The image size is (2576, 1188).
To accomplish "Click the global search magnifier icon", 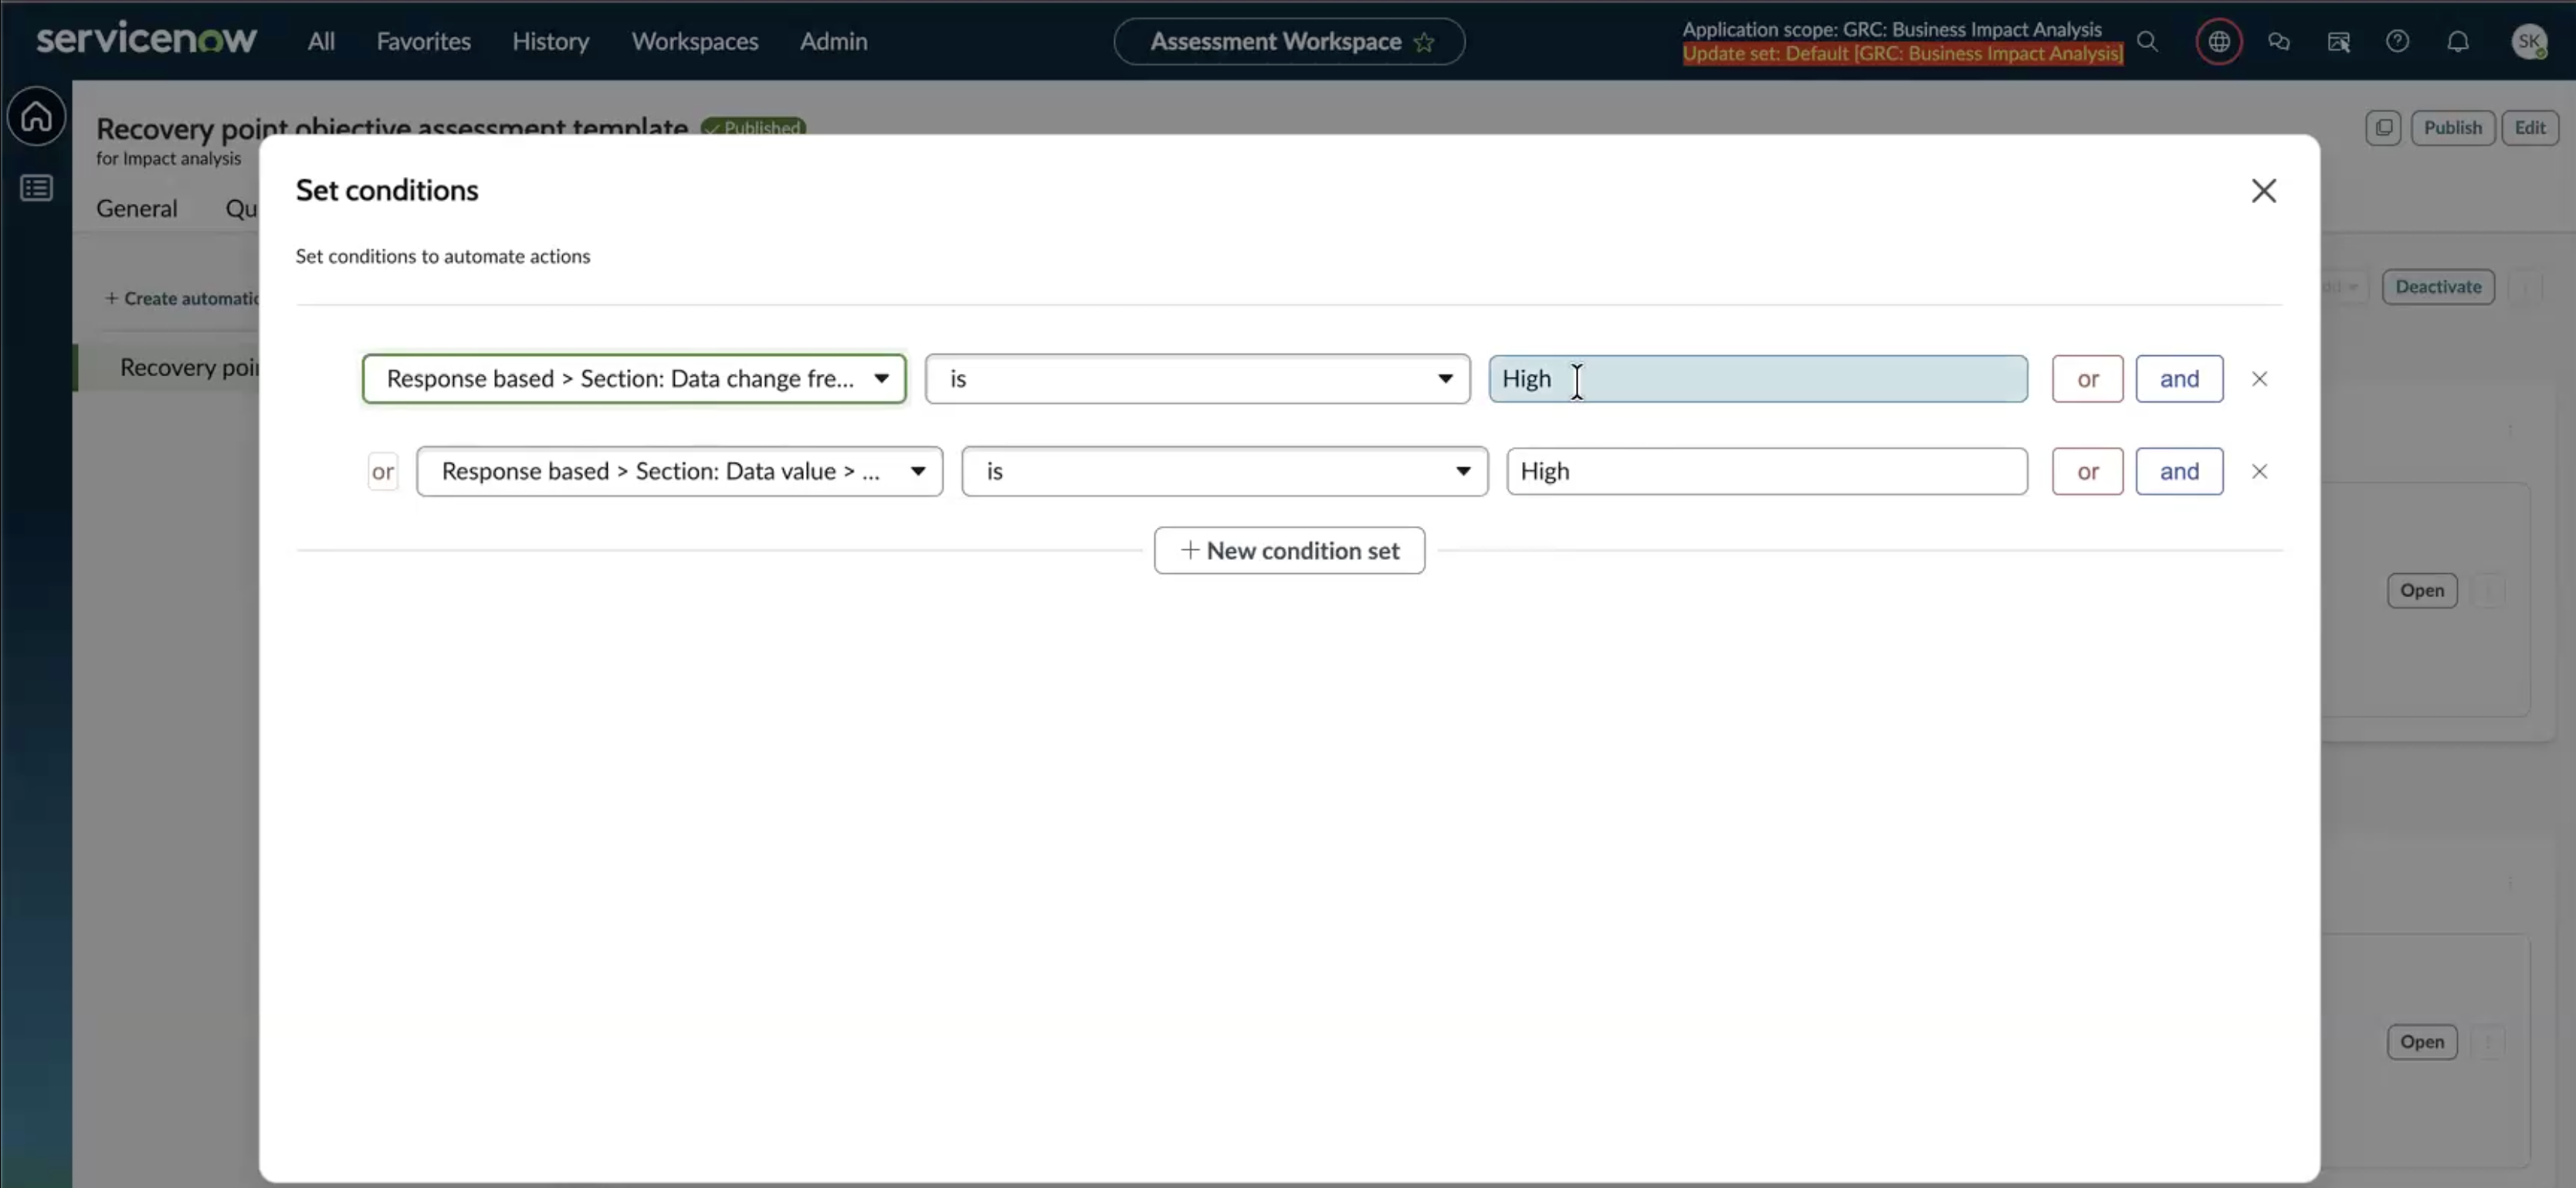I will pyautogui.click(x=2147, y=42).
